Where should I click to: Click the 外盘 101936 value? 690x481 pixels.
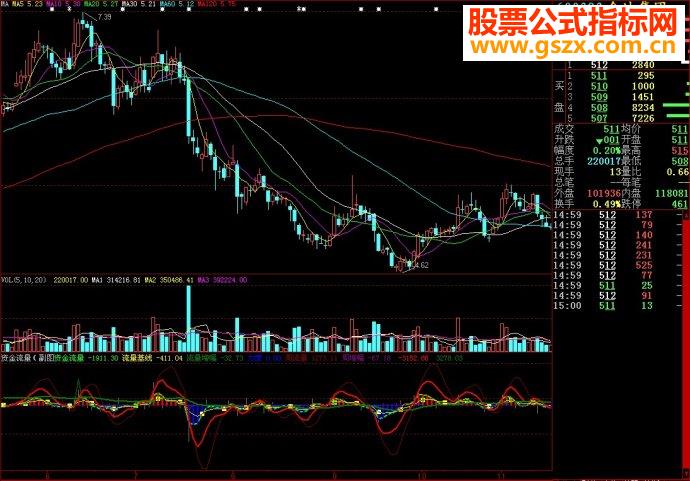(x=603, y=193)
